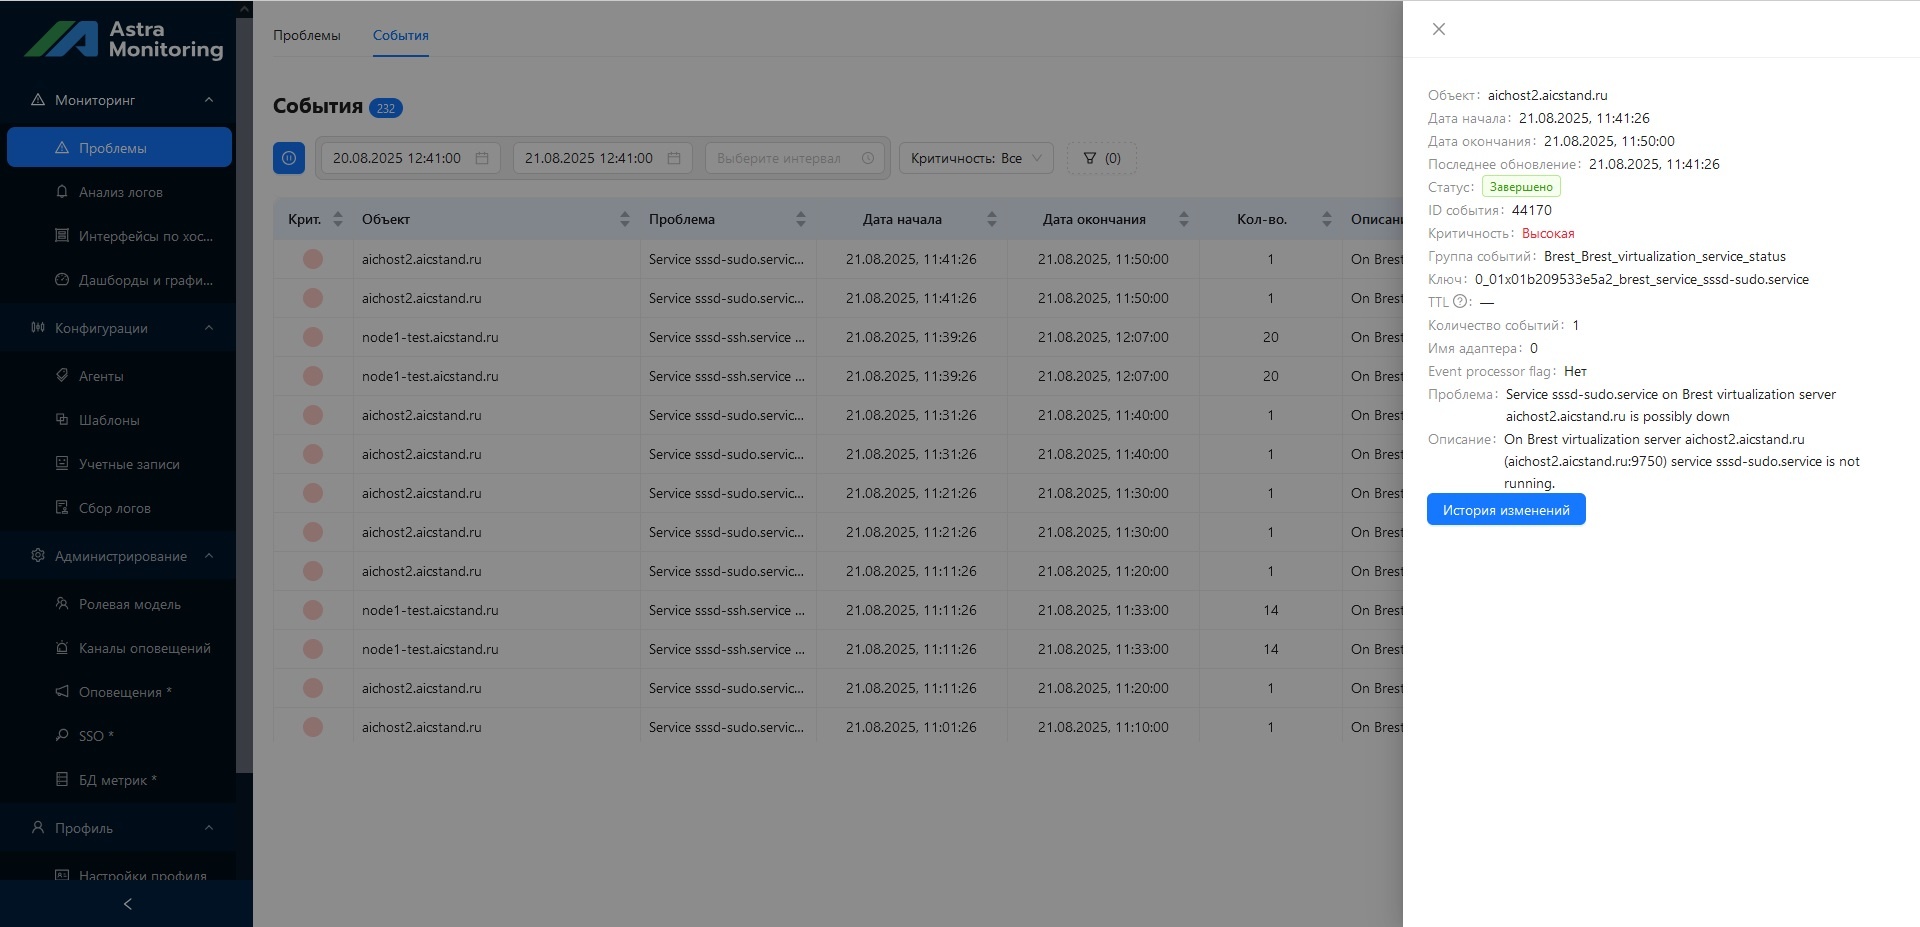Collapse the Мониторинг sidebar section

click(x=209, y=100)
